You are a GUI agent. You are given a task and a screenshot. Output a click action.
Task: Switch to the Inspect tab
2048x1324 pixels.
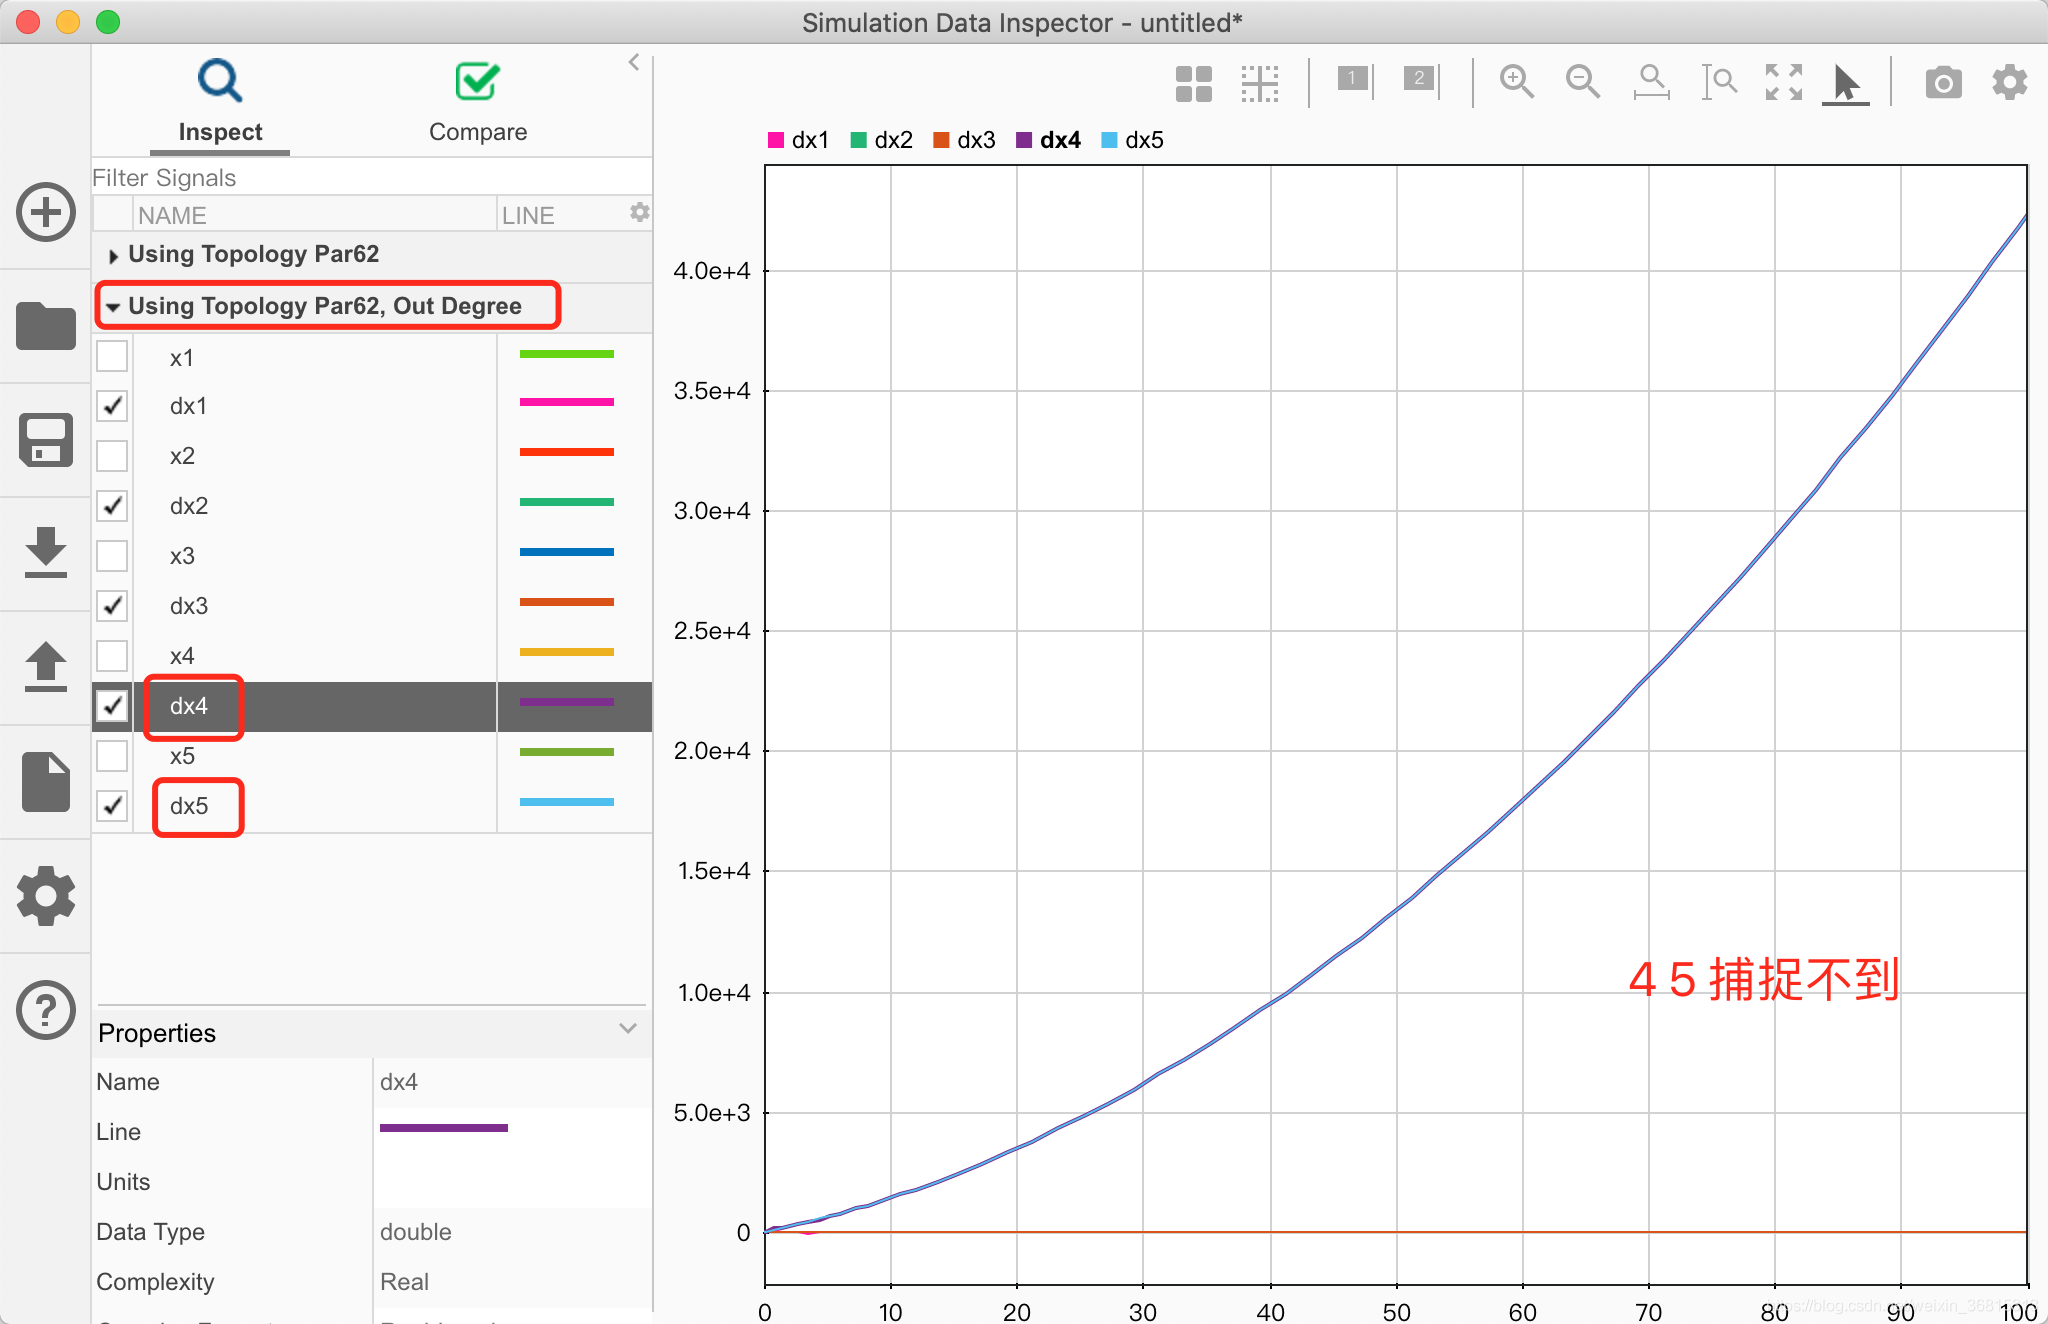pyautogui.click(x=220, y=103)
